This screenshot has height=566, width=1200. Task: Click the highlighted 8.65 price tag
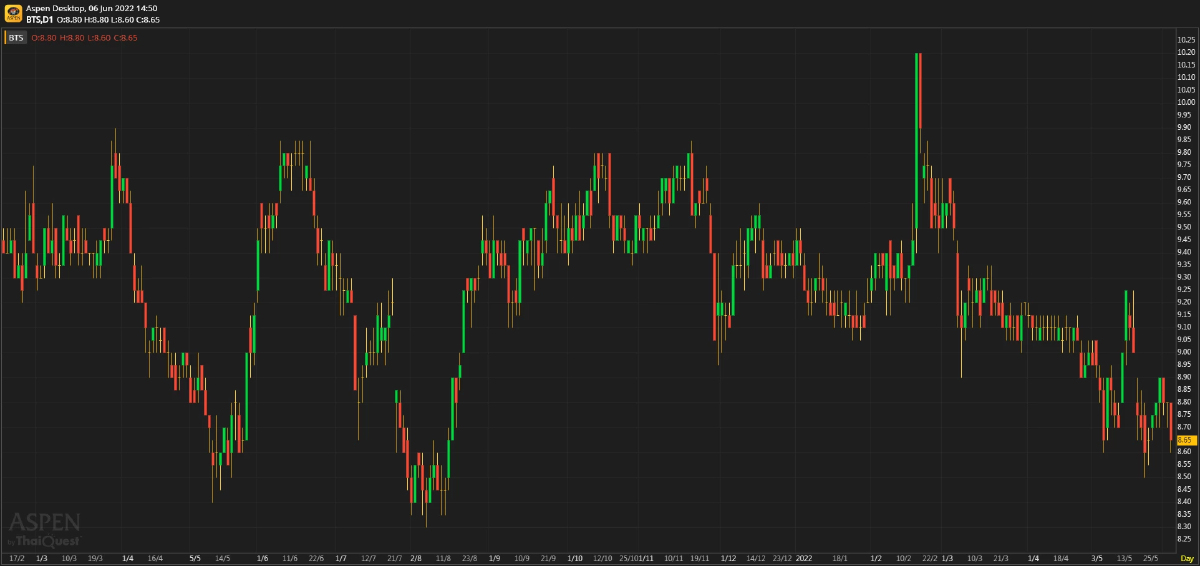pos(1185,440)
